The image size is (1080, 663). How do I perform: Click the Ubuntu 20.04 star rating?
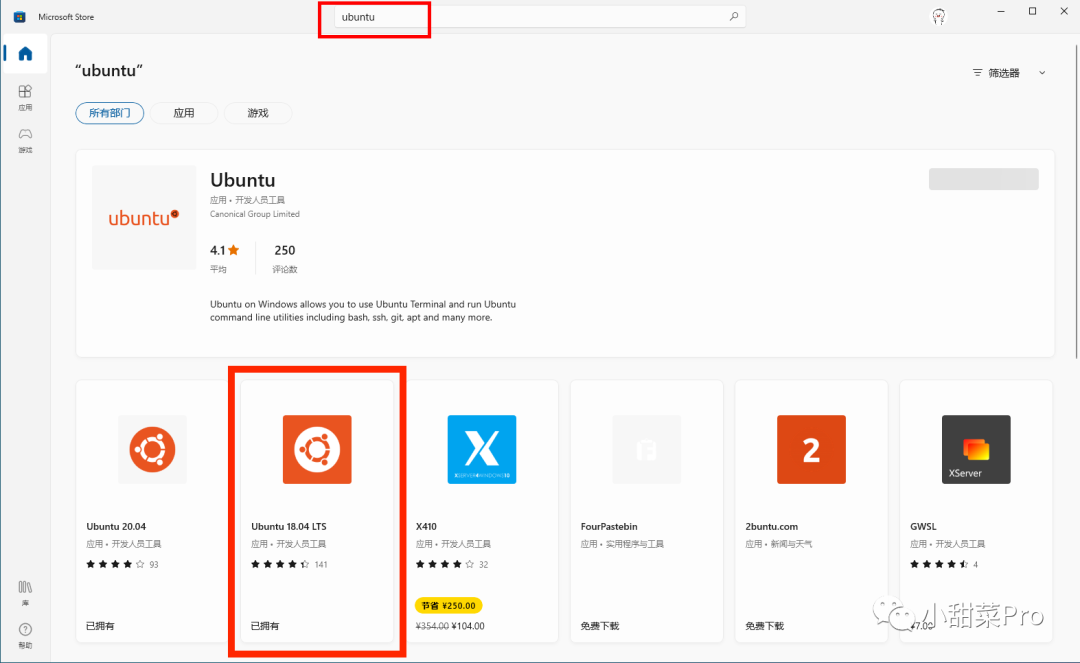(115, 565)
